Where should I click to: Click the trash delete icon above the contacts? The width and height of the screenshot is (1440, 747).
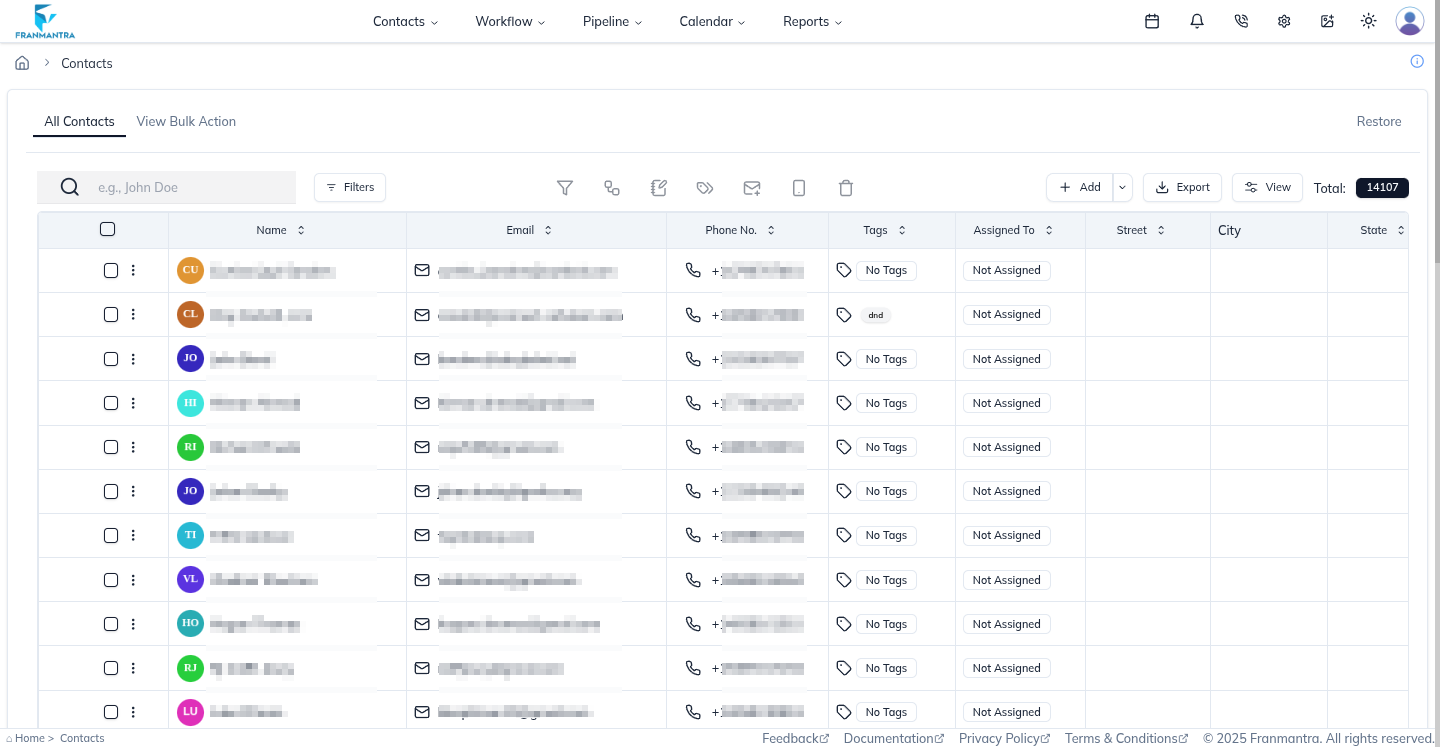coord(845,187)
